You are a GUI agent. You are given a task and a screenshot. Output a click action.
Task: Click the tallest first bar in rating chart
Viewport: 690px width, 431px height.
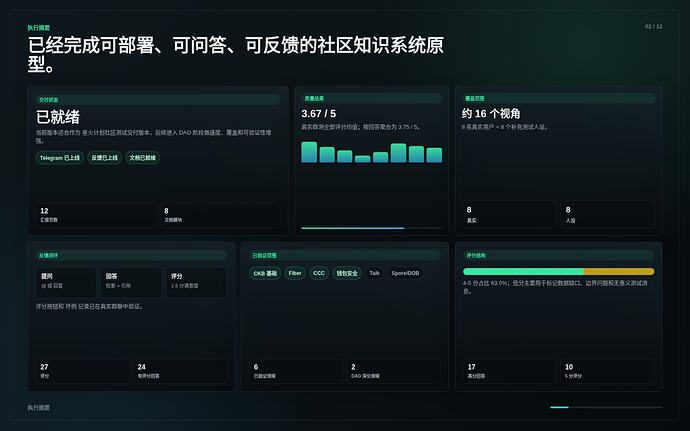[309, 152]
